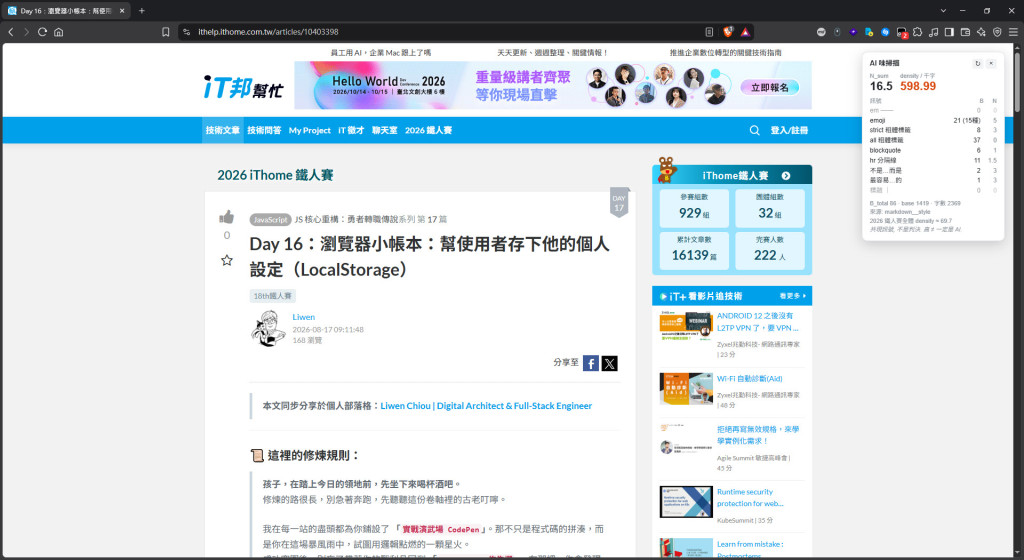The height and width of the screenshot is (560, 1024).
Task: Open the Hello World 2026 banner ad
Action: 552,86
